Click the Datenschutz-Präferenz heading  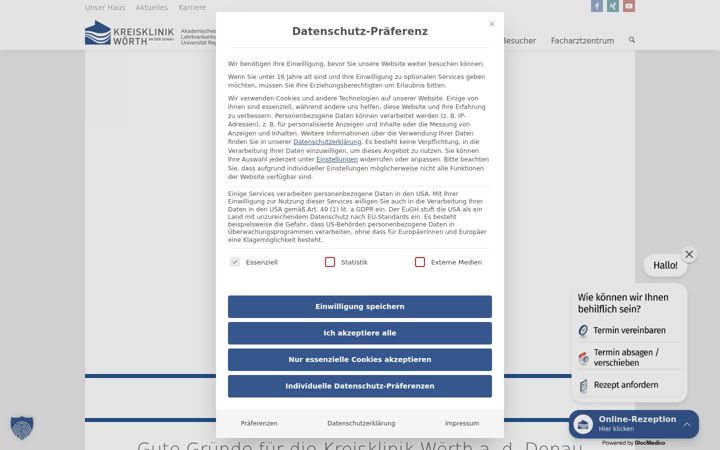point(360,31)
